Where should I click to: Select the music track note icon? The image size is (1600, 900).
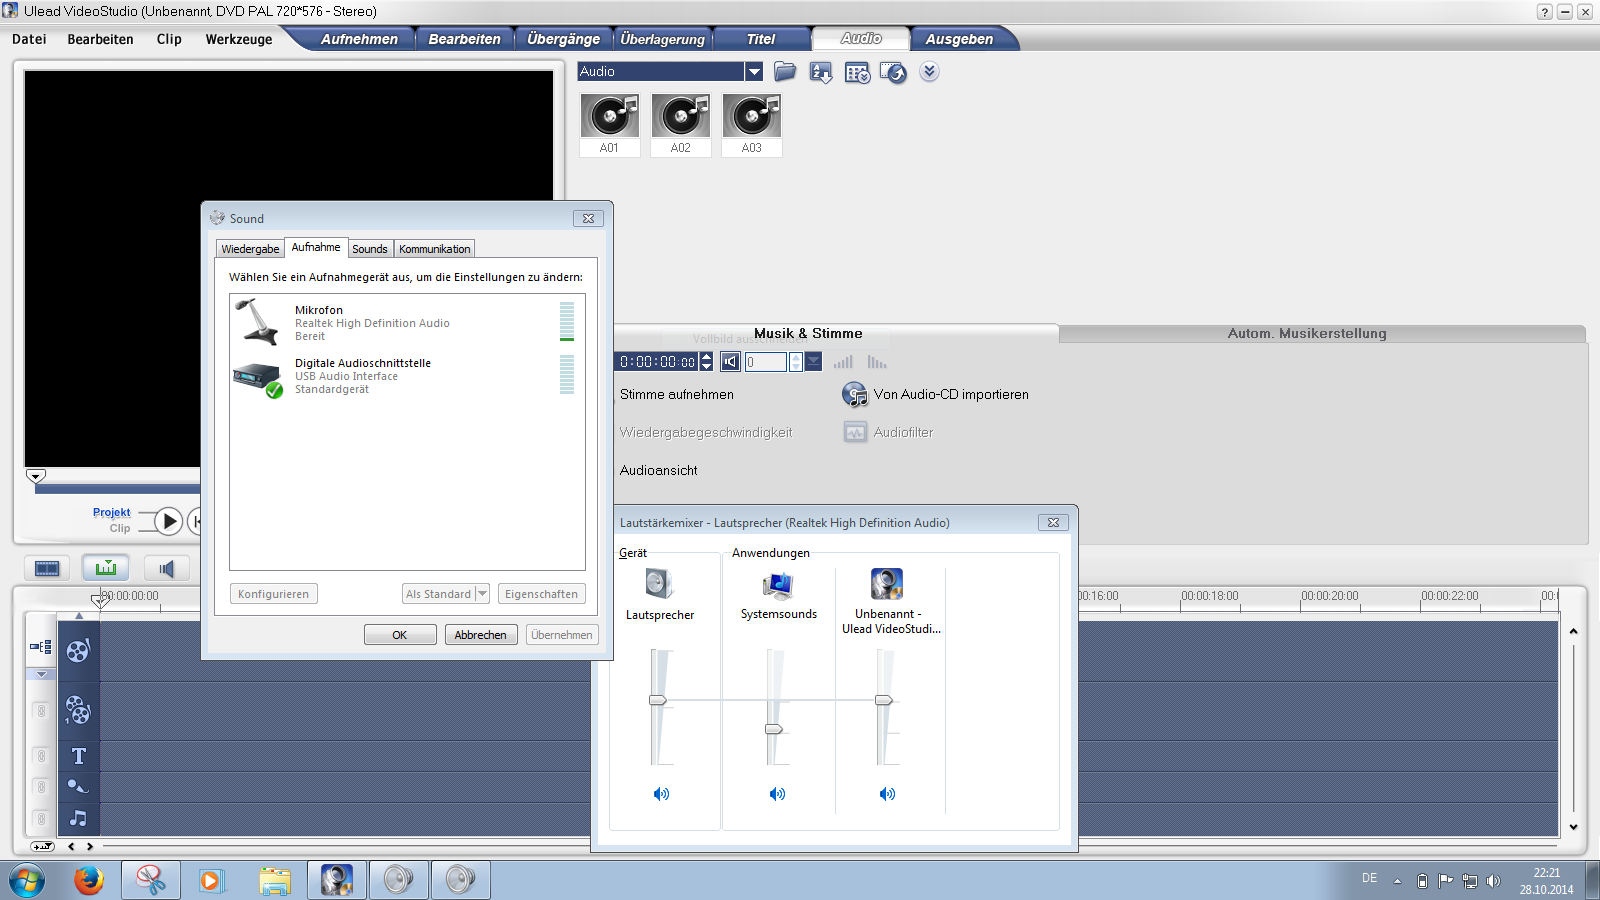pyautogui.click(x=78, y=818)
